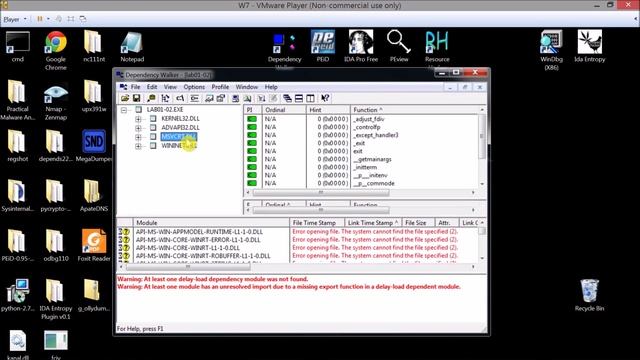The image size is (640, 360).
Task: Select the python-2.7 installer icon
Action: point(18,295)
